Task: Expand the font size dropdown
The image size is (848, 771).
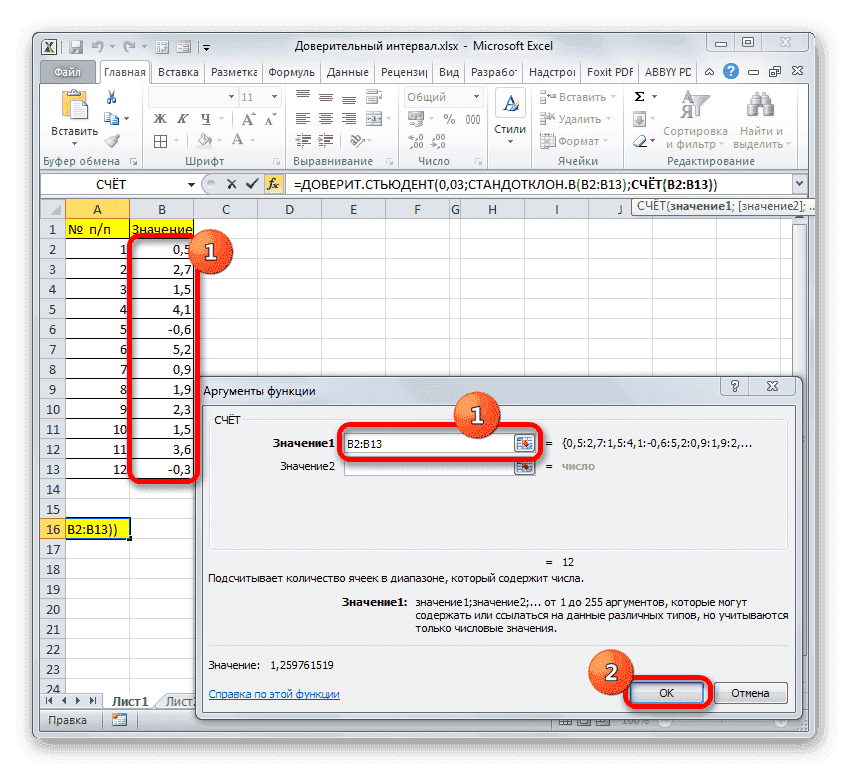Action: 274,96
